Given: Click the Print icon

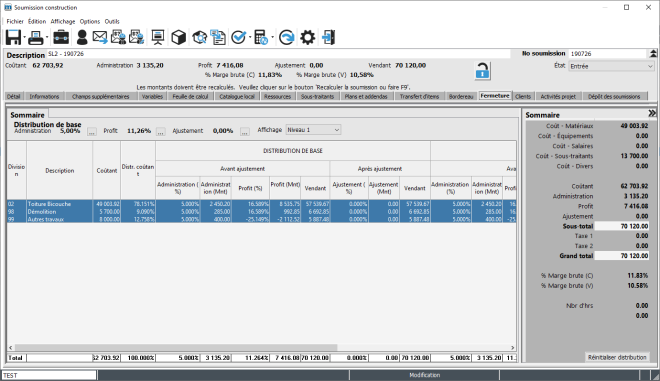Looking at the screenshot, I should click(x=36, y=37).
